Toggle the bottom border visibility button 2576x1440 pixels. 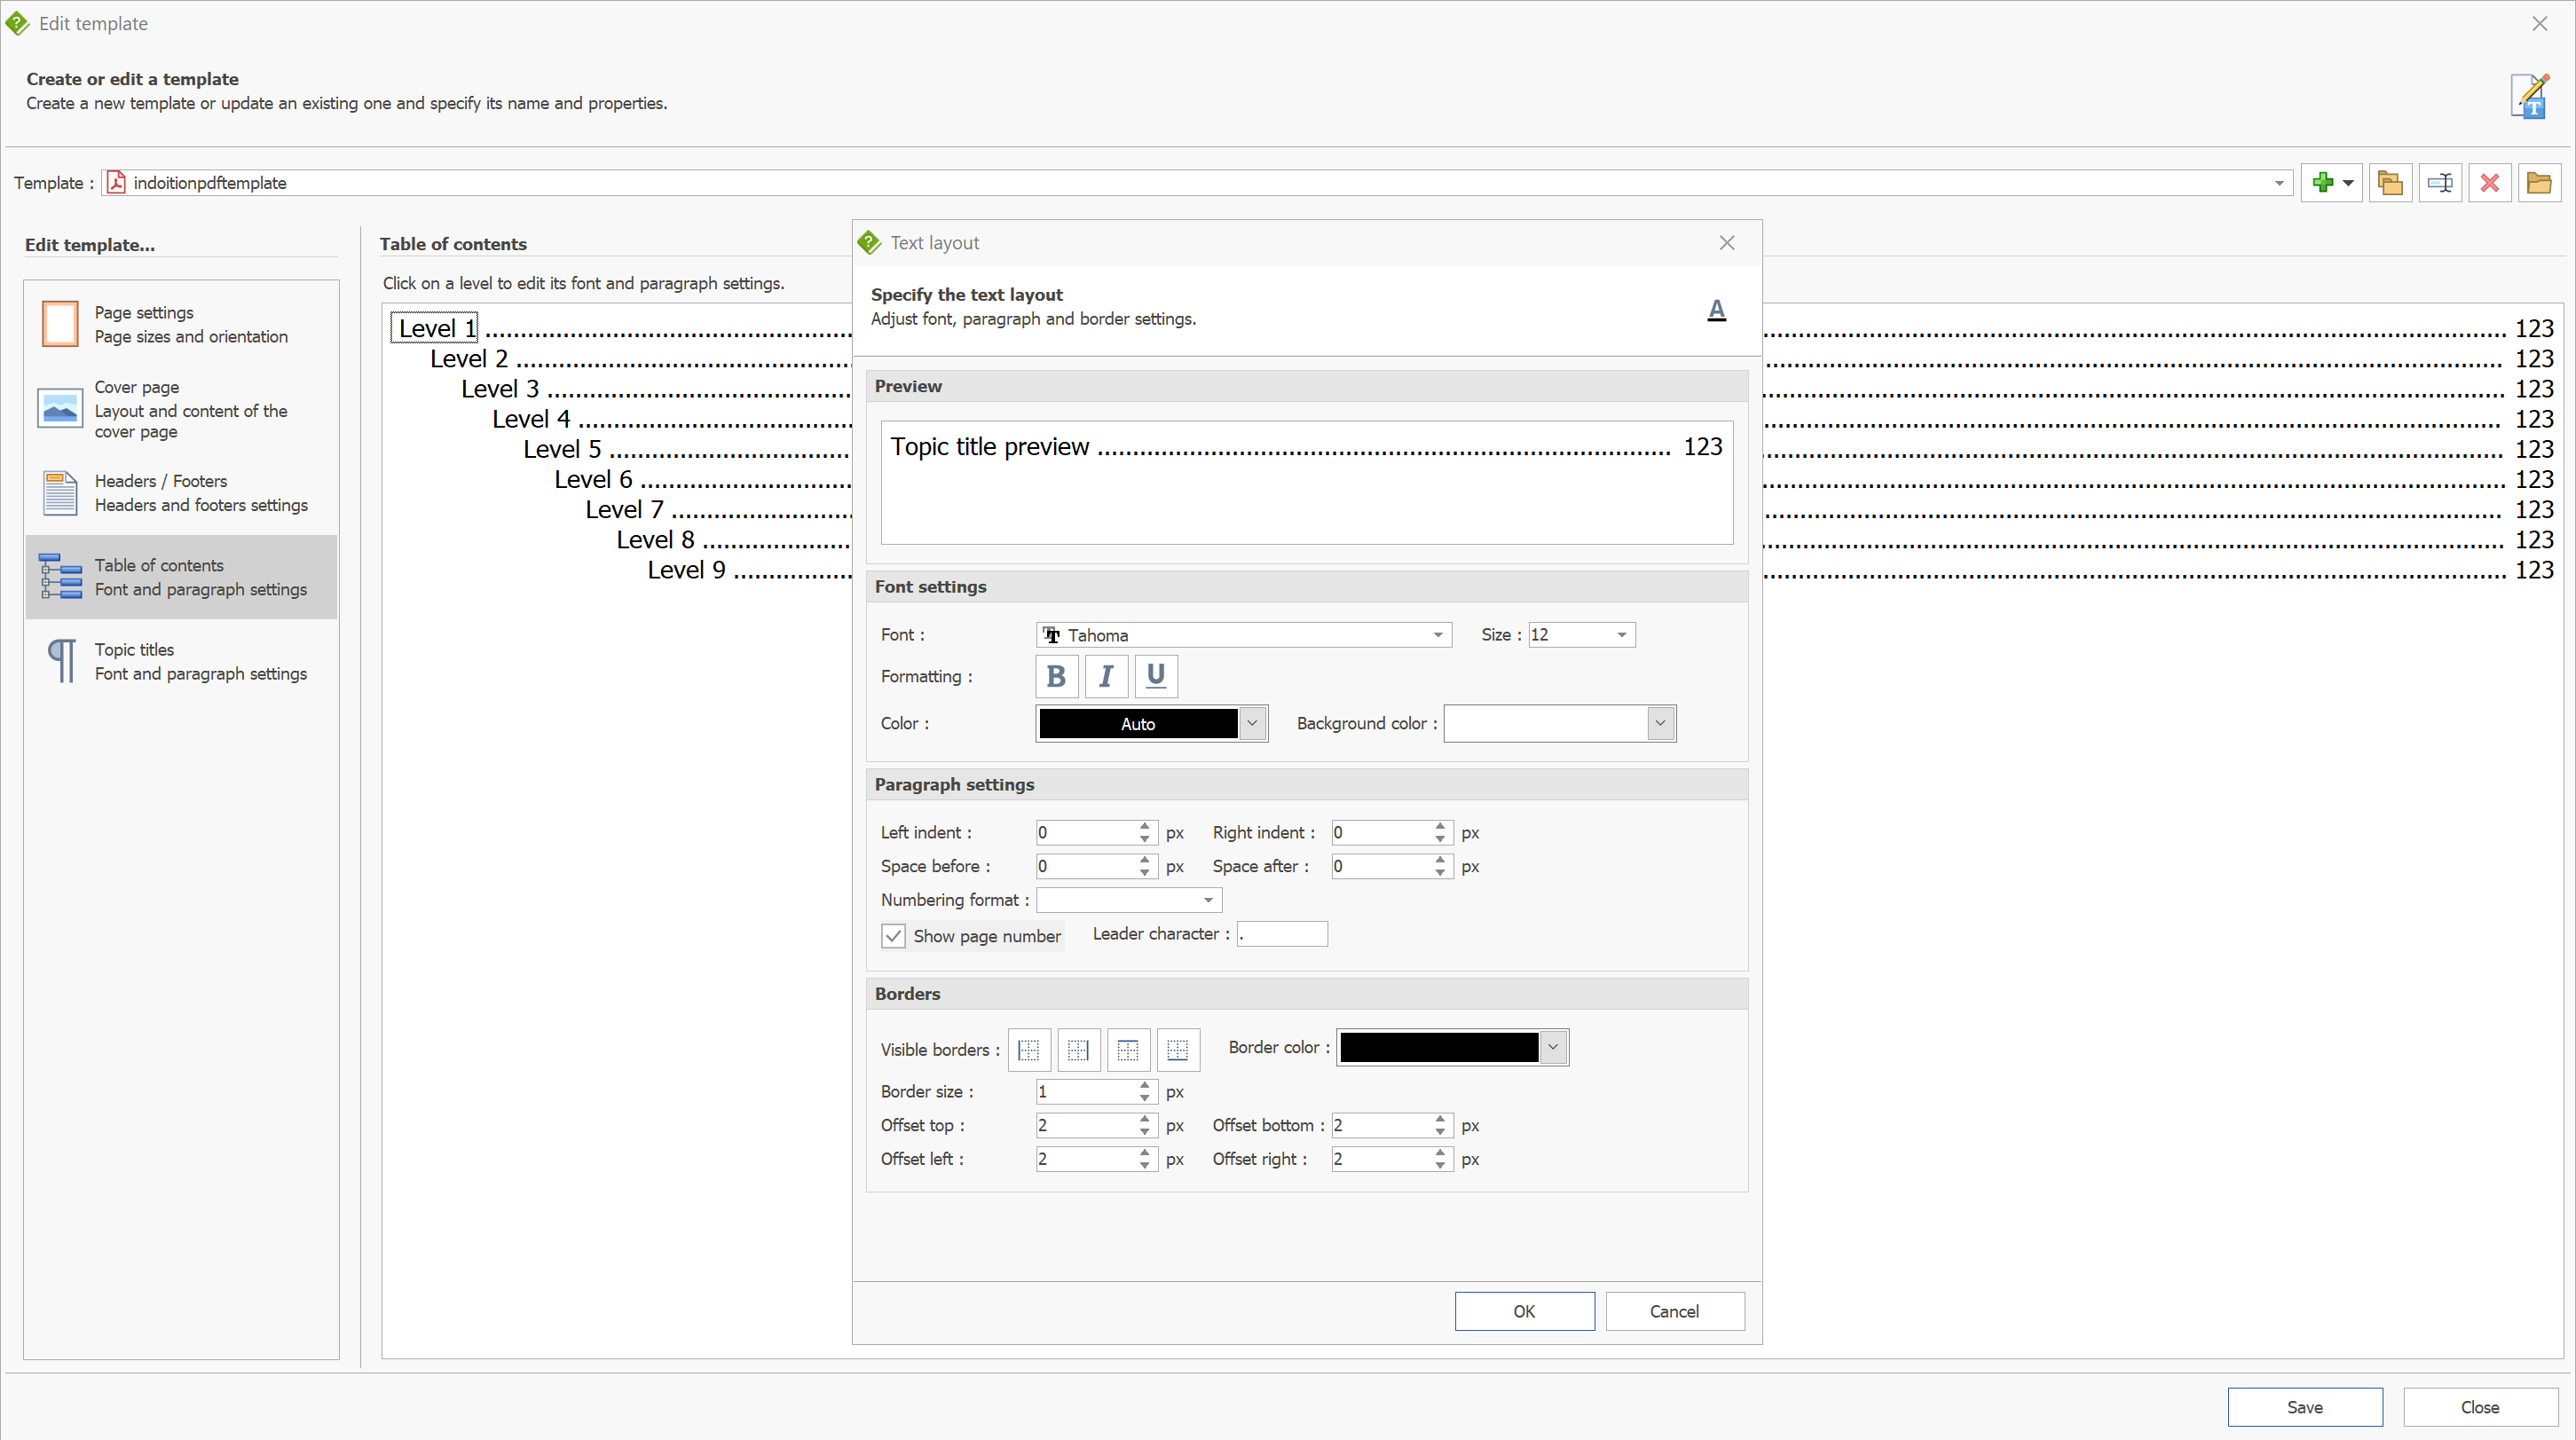click(x=1178, y=1050)
